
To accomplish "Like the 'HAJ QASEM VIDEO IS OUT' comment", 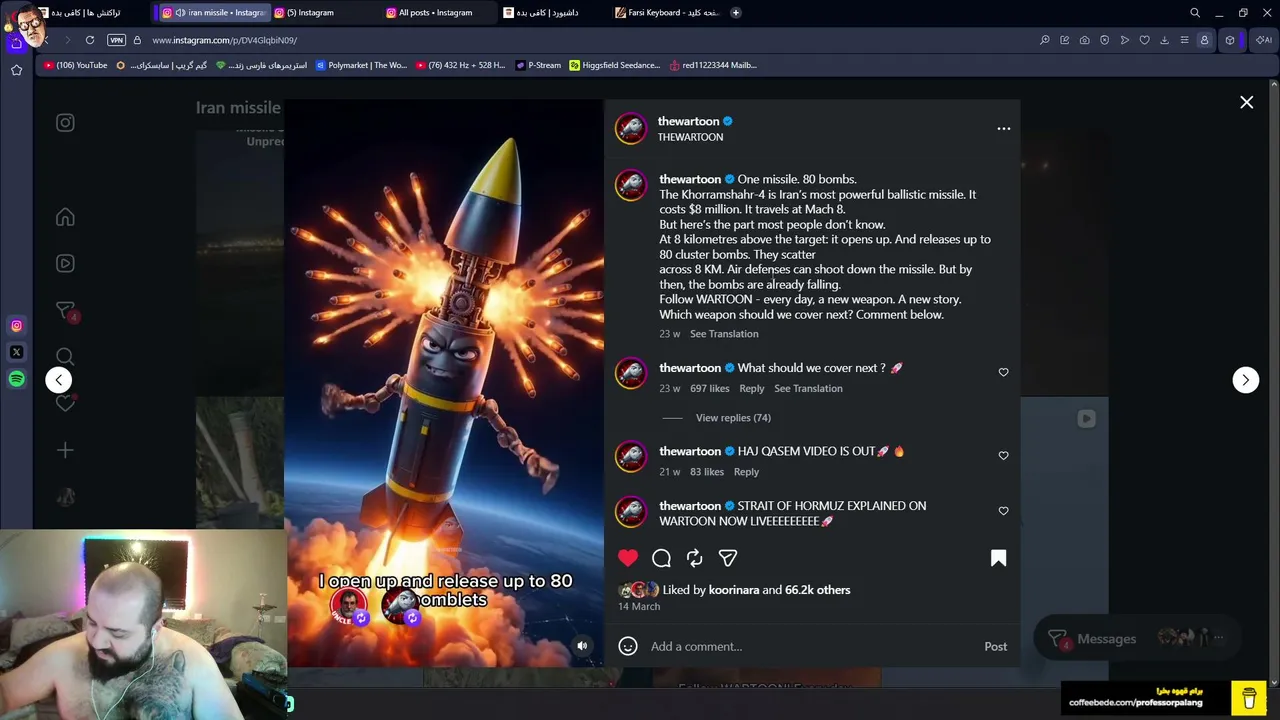I will pos(1003,455).
